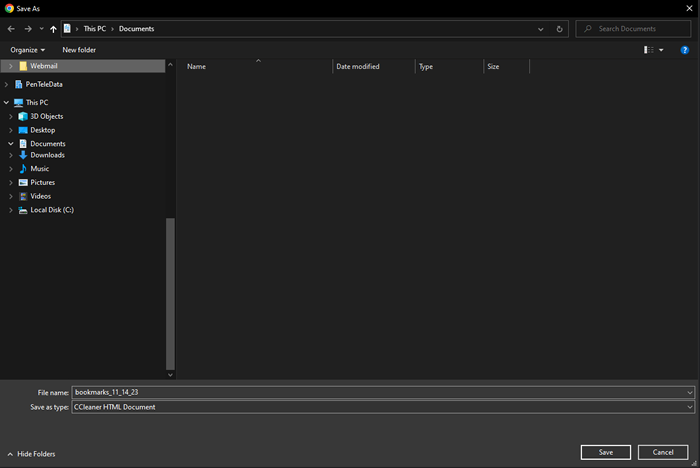Open the 3D Objects folder
Screen dimensions: 700x468
point(46,116)
